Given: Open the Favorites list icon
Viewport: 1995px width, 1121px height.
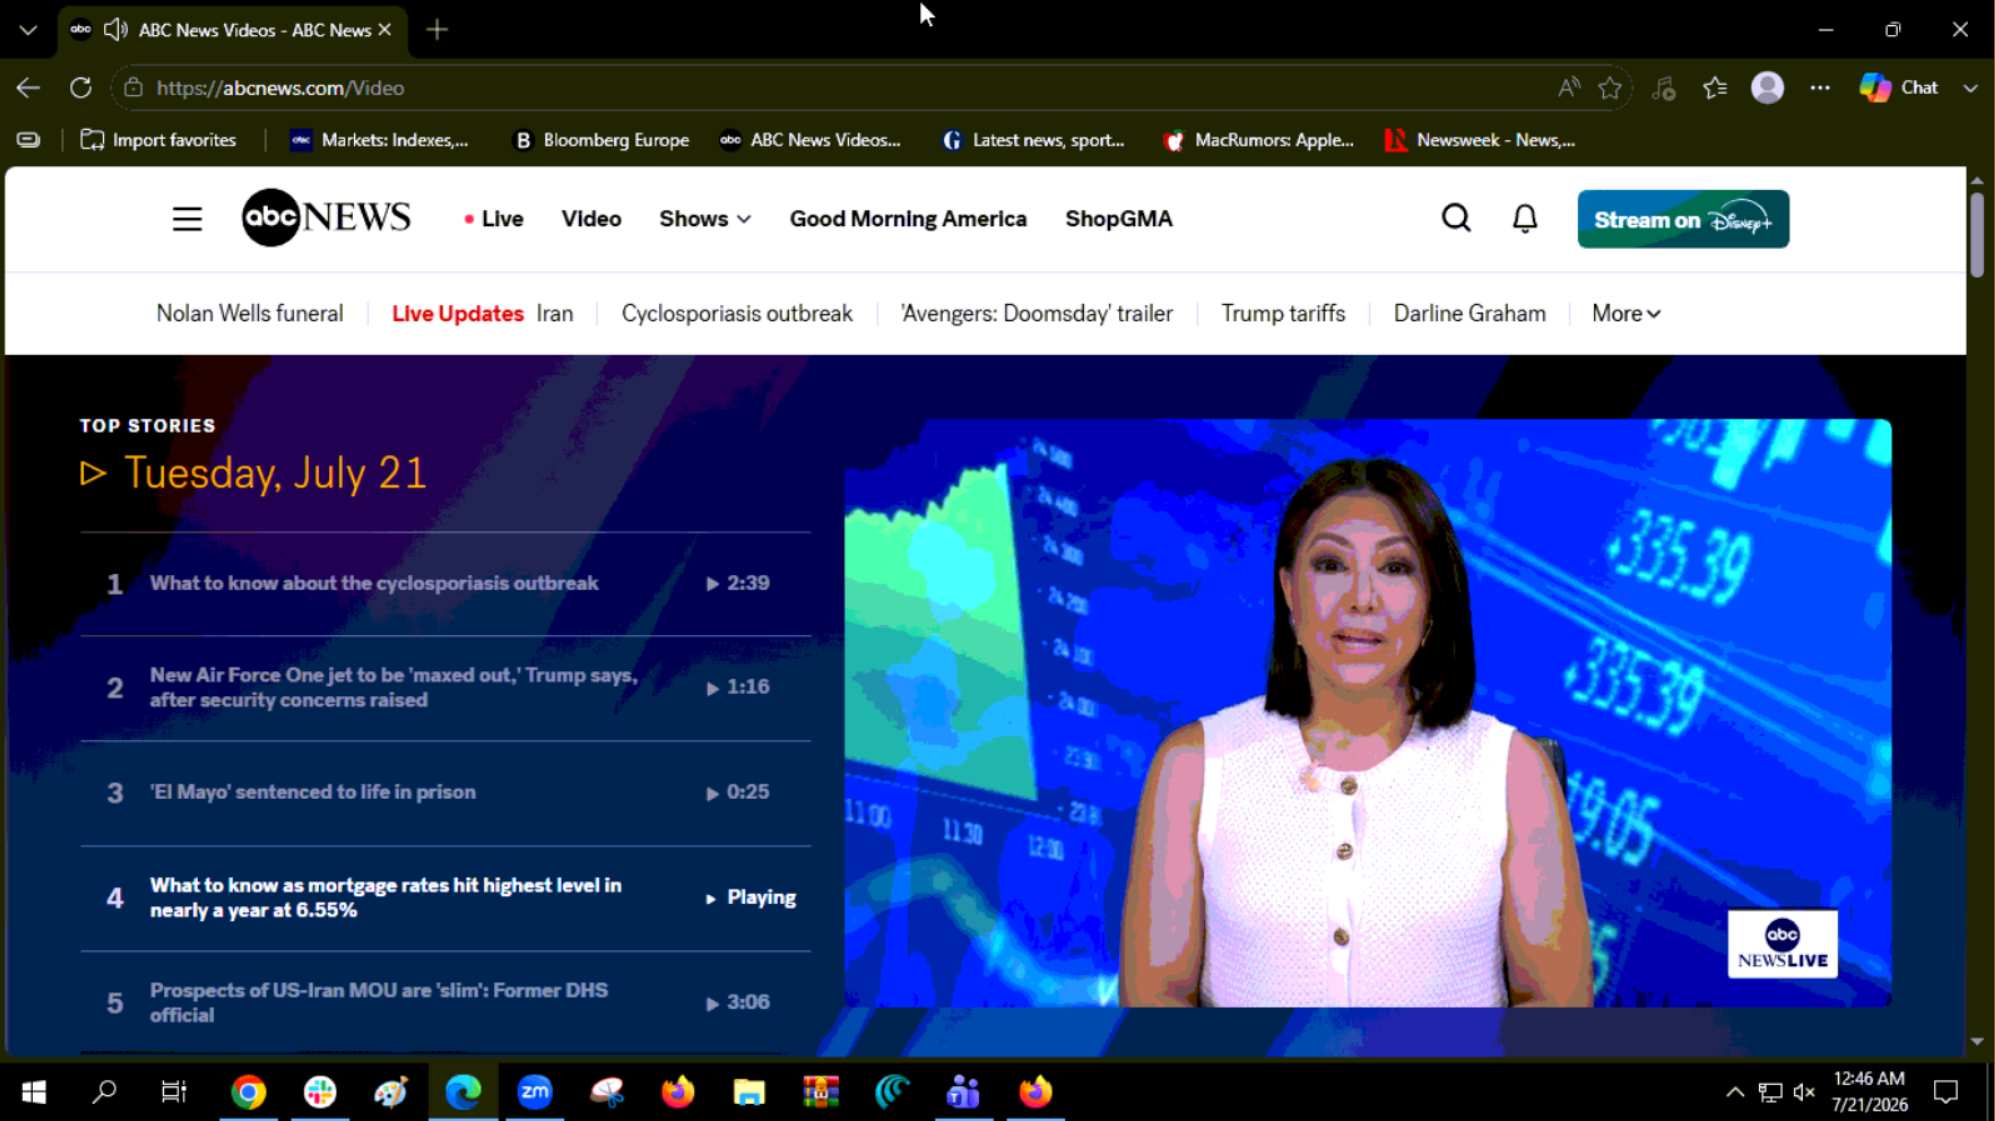Looking at the screenshot, I should (1715, 88).
